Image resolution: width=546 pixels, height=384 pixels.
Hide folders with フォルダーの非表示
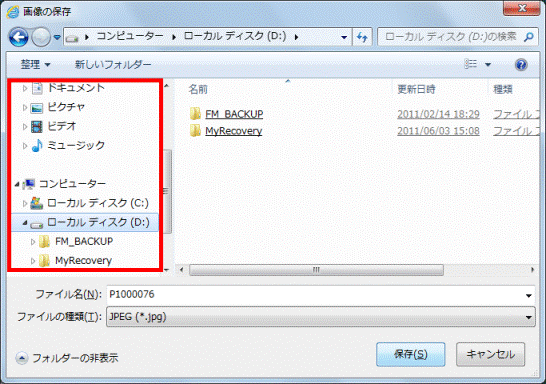coord(67,358)
